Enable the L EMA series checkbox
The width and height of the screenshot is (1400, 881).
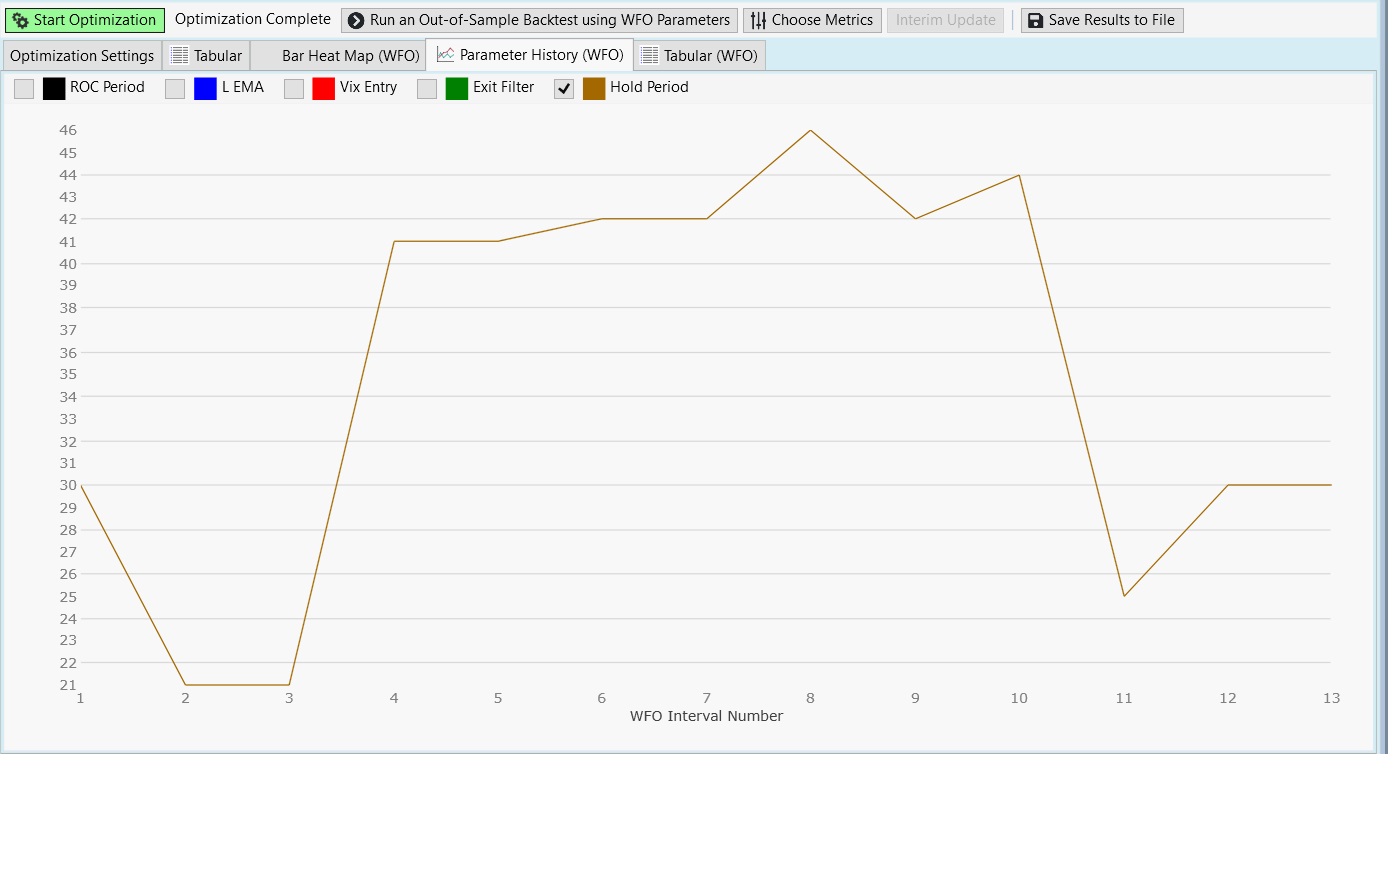coord(175,89)
